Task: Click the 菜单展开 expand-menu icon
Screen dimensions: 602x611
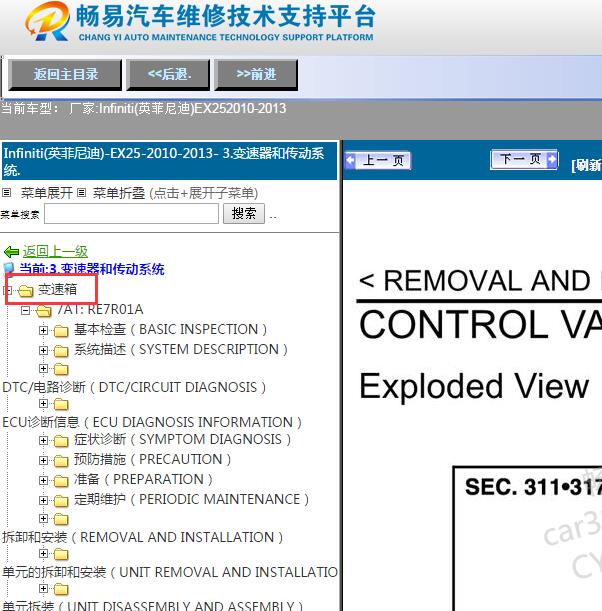Action: click(7, 192)
